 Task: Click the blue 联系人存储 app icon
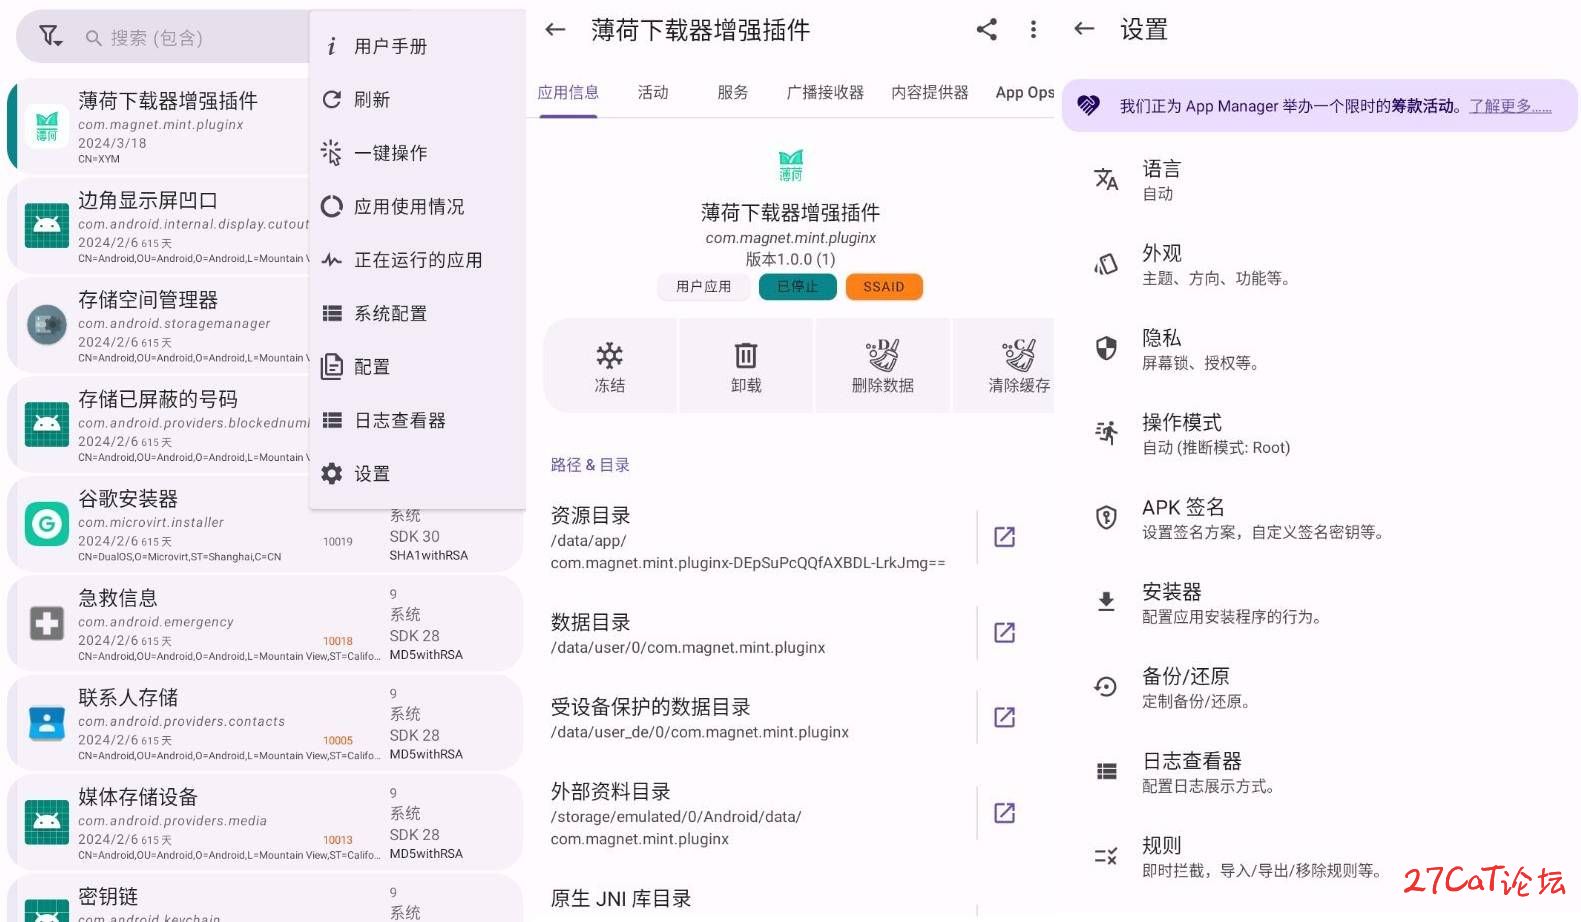click(47, 723)
